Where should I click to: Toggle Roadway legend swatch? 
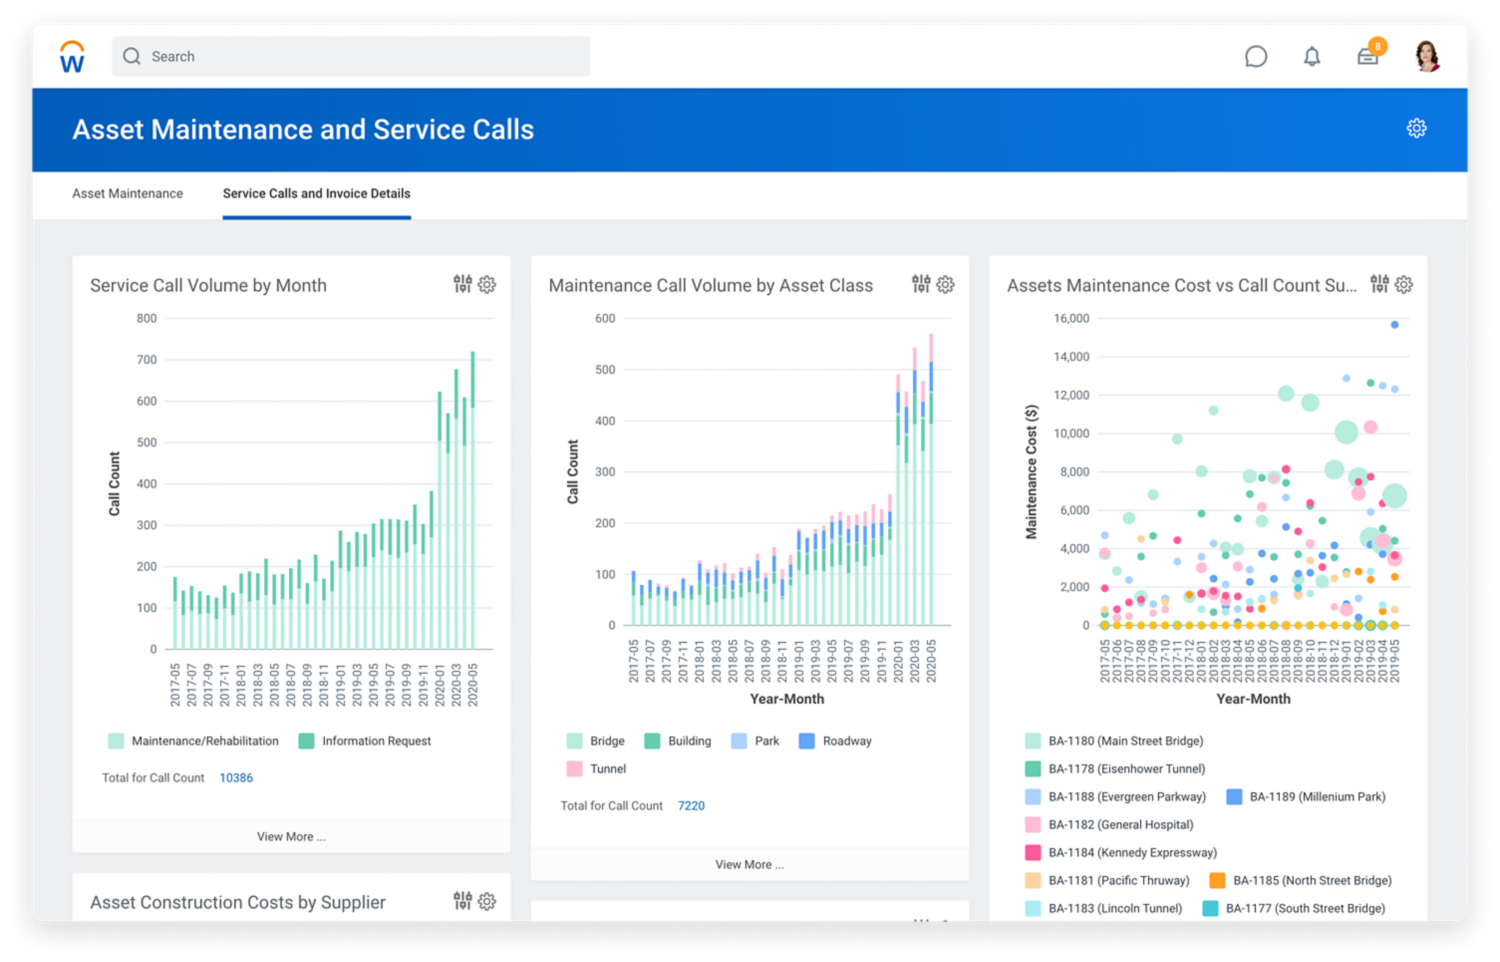807,741
